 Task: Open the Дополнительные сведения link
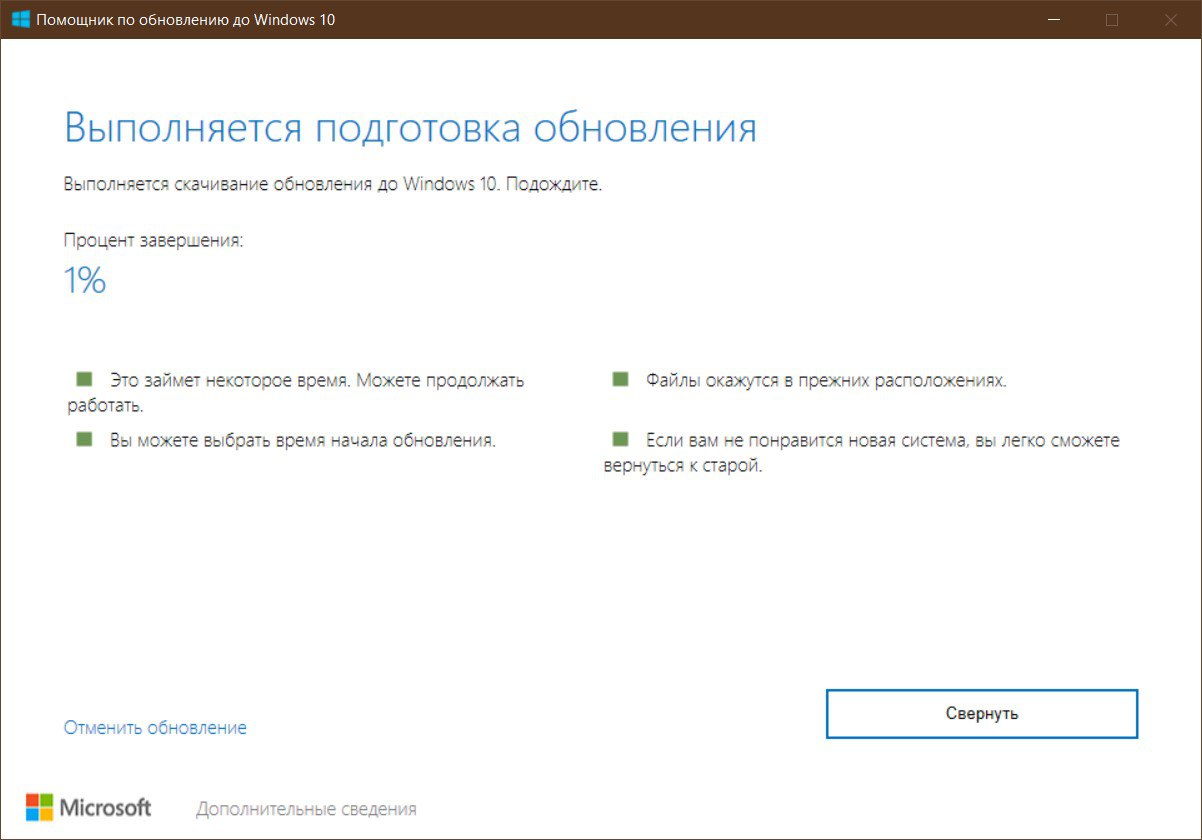[306, 809]
